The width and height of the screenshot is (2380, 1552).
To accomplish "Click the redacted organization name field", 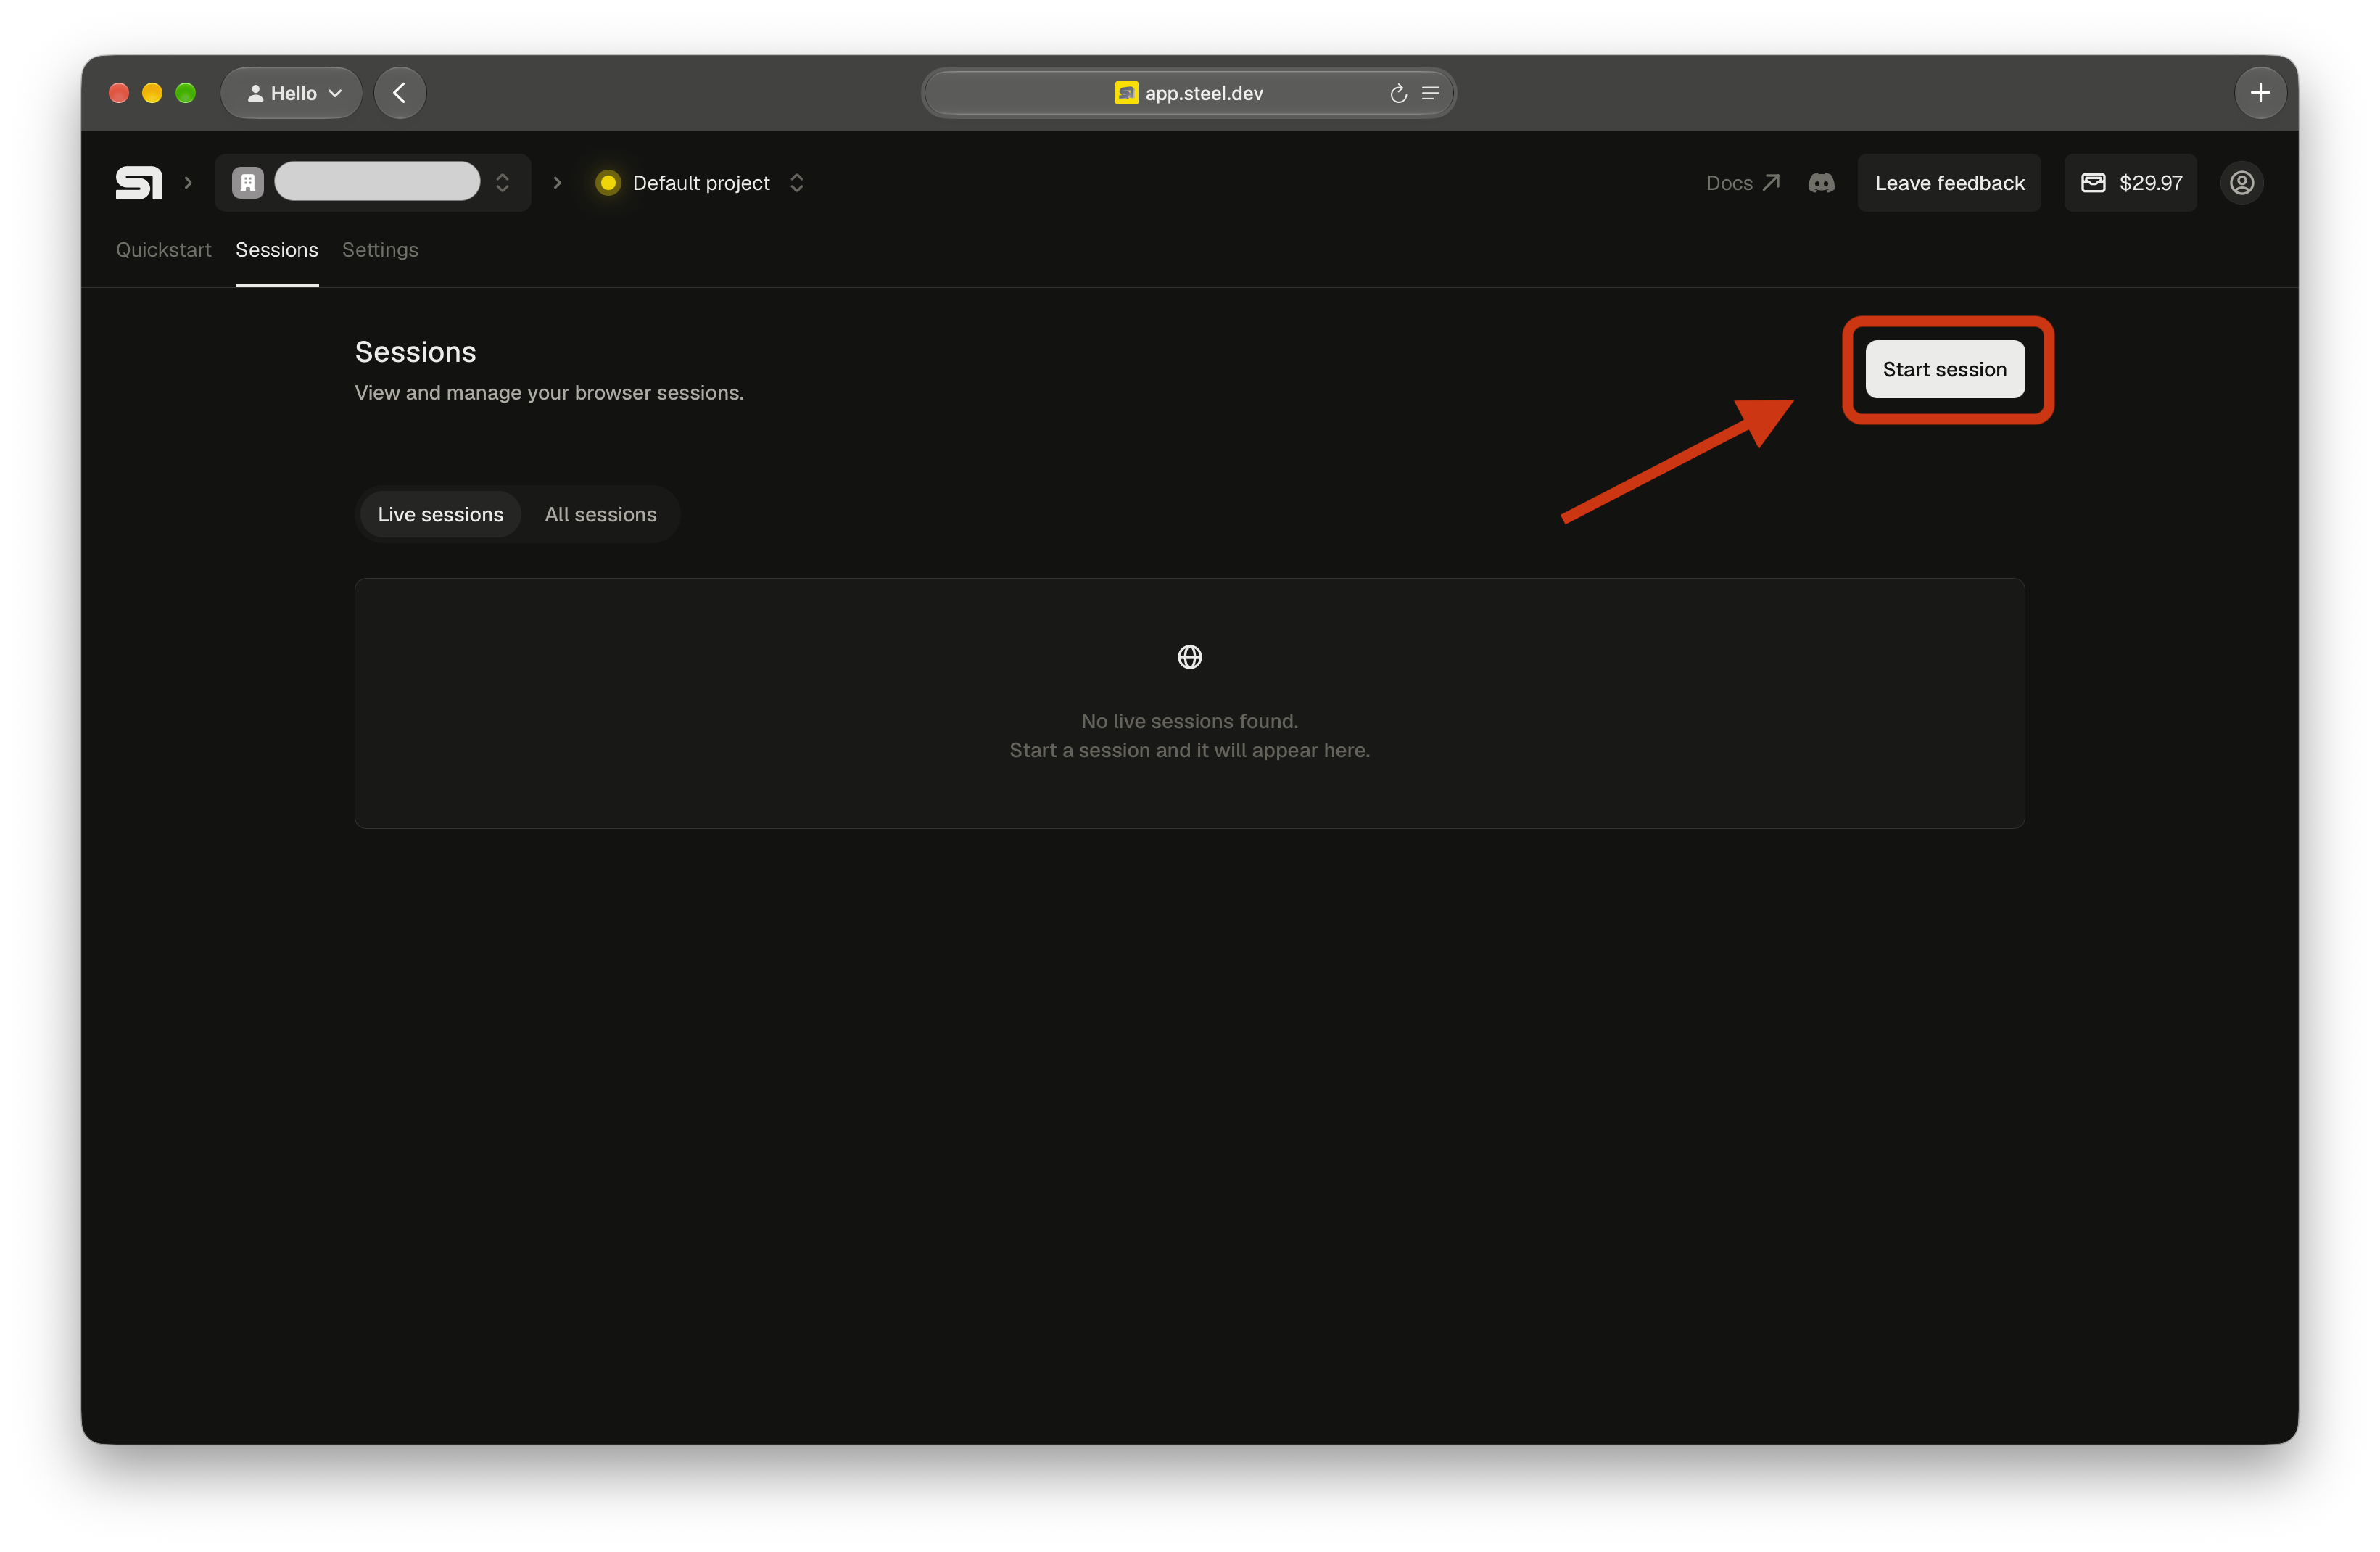I will [378, 181].
